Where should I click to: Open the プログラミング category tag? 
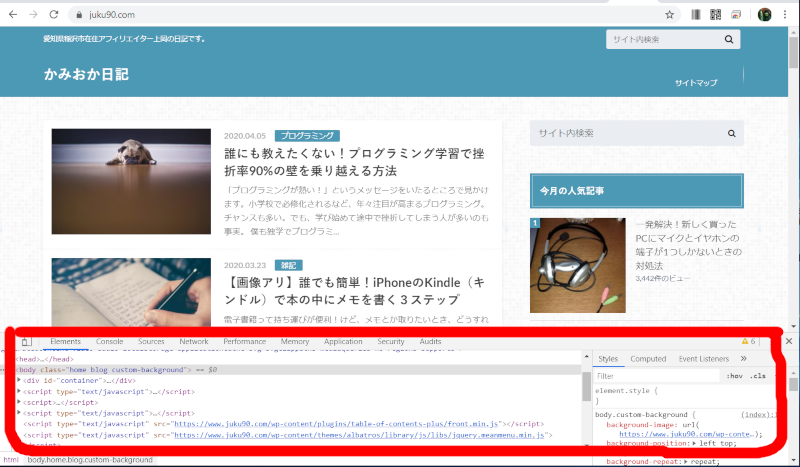click(307, 136)
